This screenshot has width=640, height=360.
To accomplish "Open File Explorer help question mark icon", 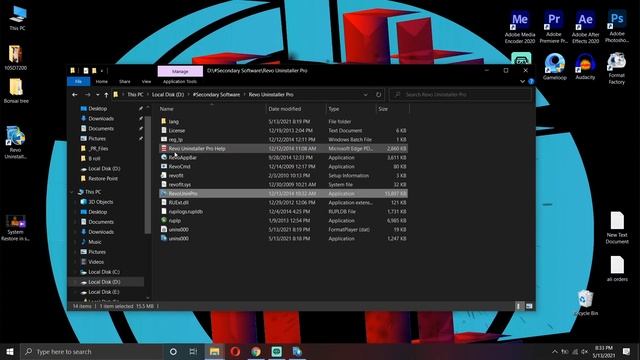I will click(531, 82).
